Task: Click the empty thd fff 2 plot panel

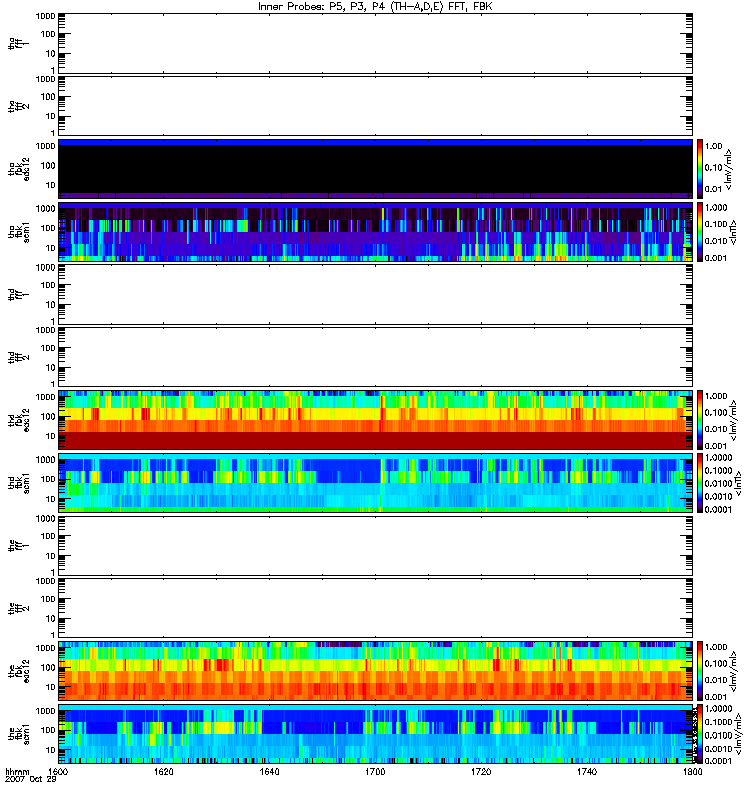Action: [x=376, y=357]
